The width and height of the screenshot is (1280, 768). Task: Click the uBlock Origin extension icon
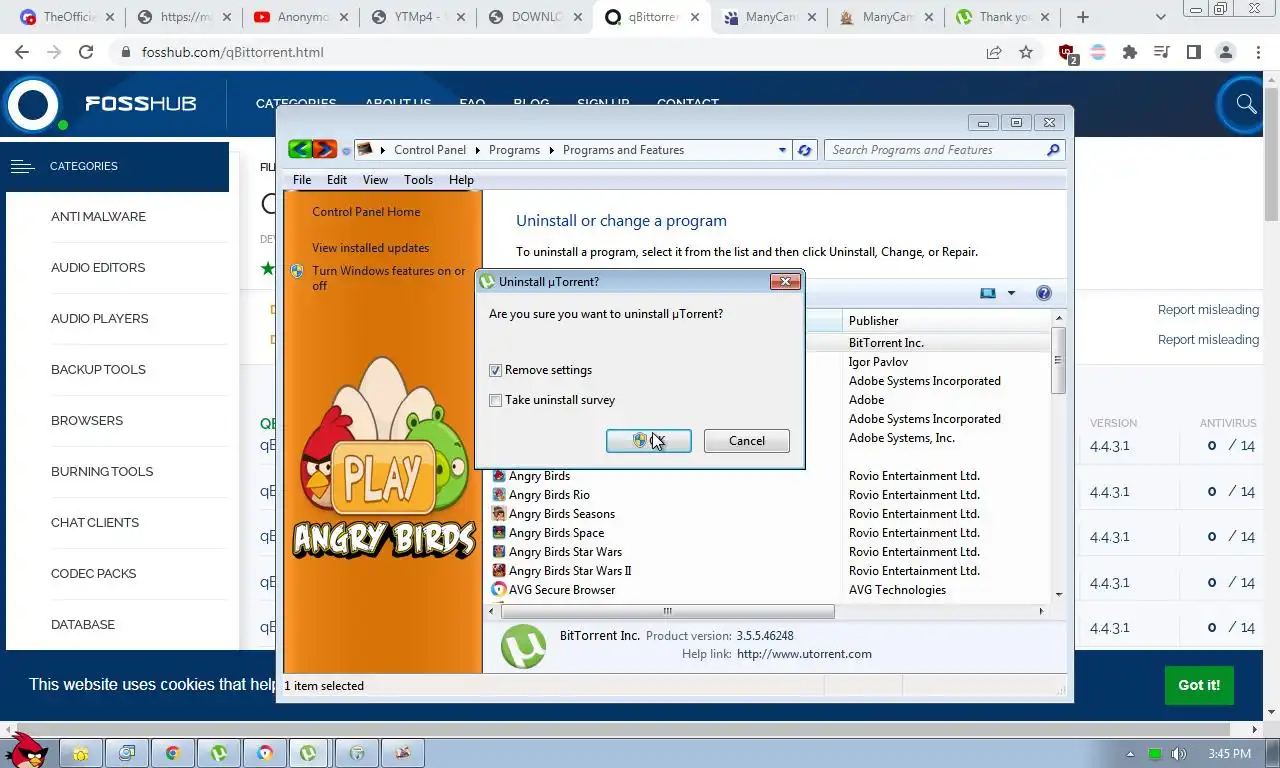pyautogui.click(x=1067, y=53)
